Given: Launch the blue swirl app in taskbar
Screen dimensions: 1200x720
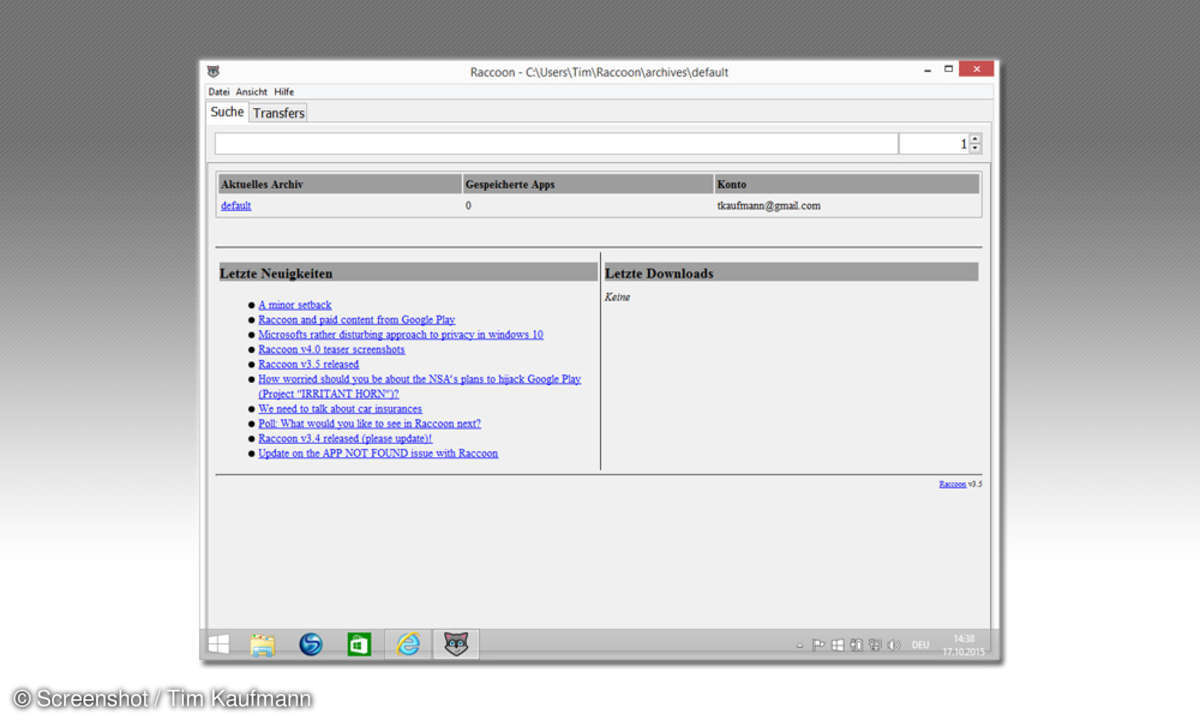Looking at the screenshot, I should 311,644.
